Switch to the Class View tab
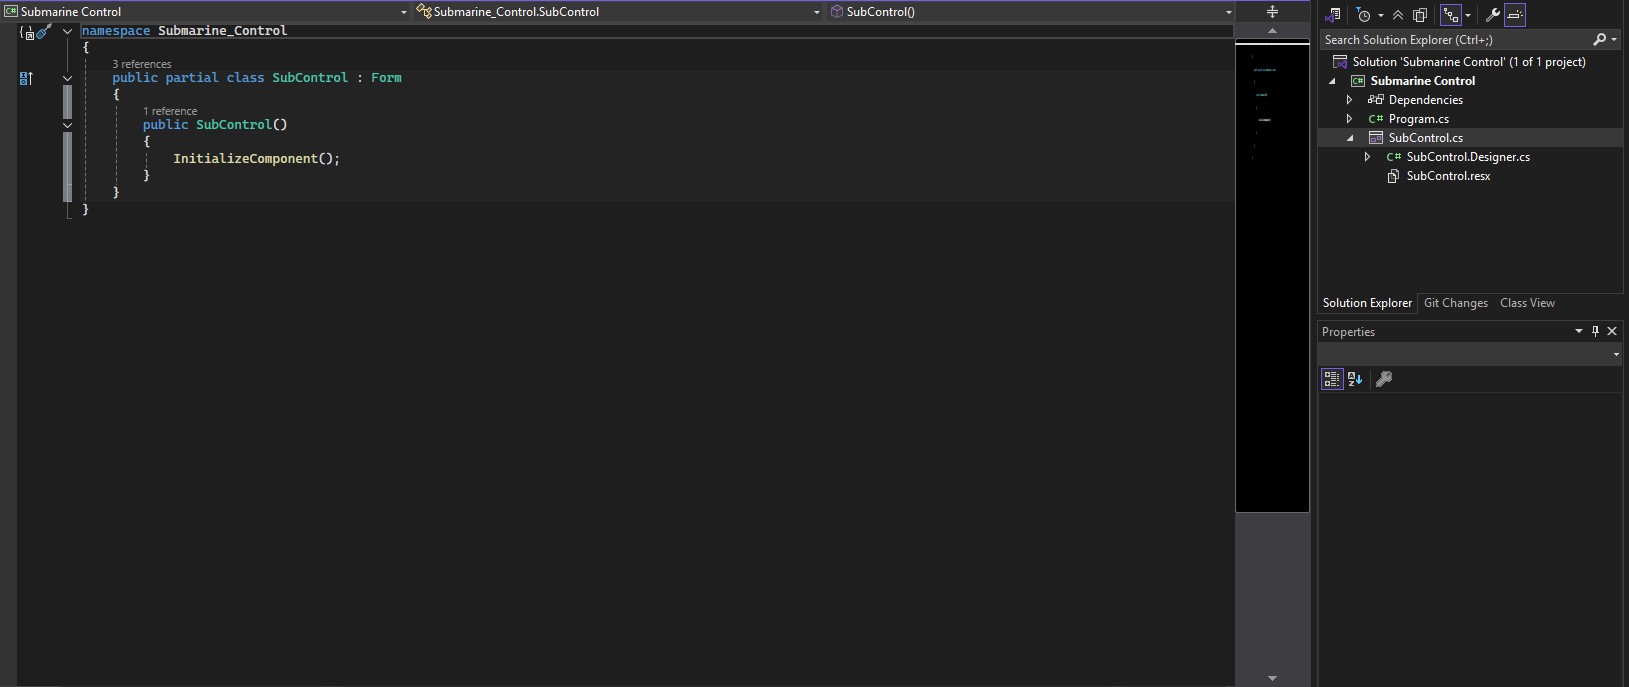The width and height of the screenshot is (1629, 687). point(1527,303)
